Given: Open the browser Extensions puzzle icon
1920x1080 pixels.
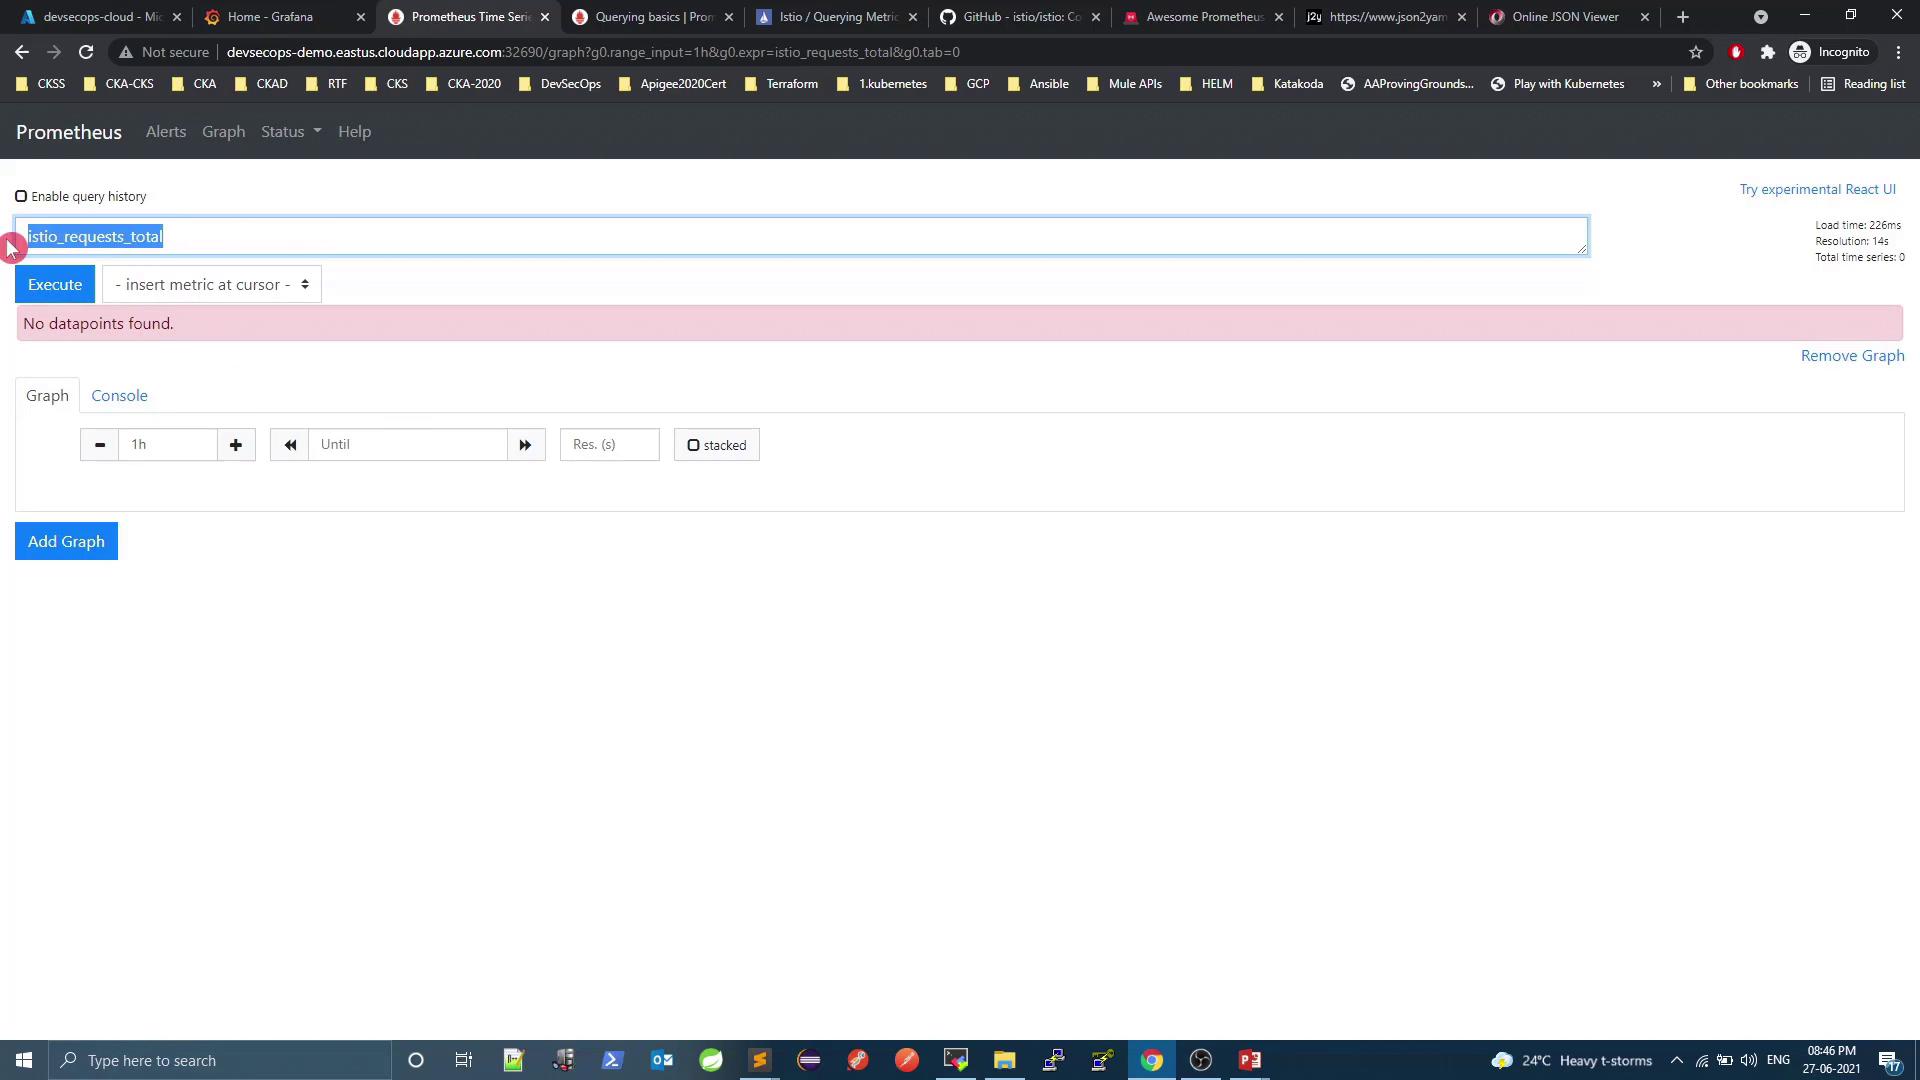Looking at the screenshot, I should click(x=1768, y=52).
